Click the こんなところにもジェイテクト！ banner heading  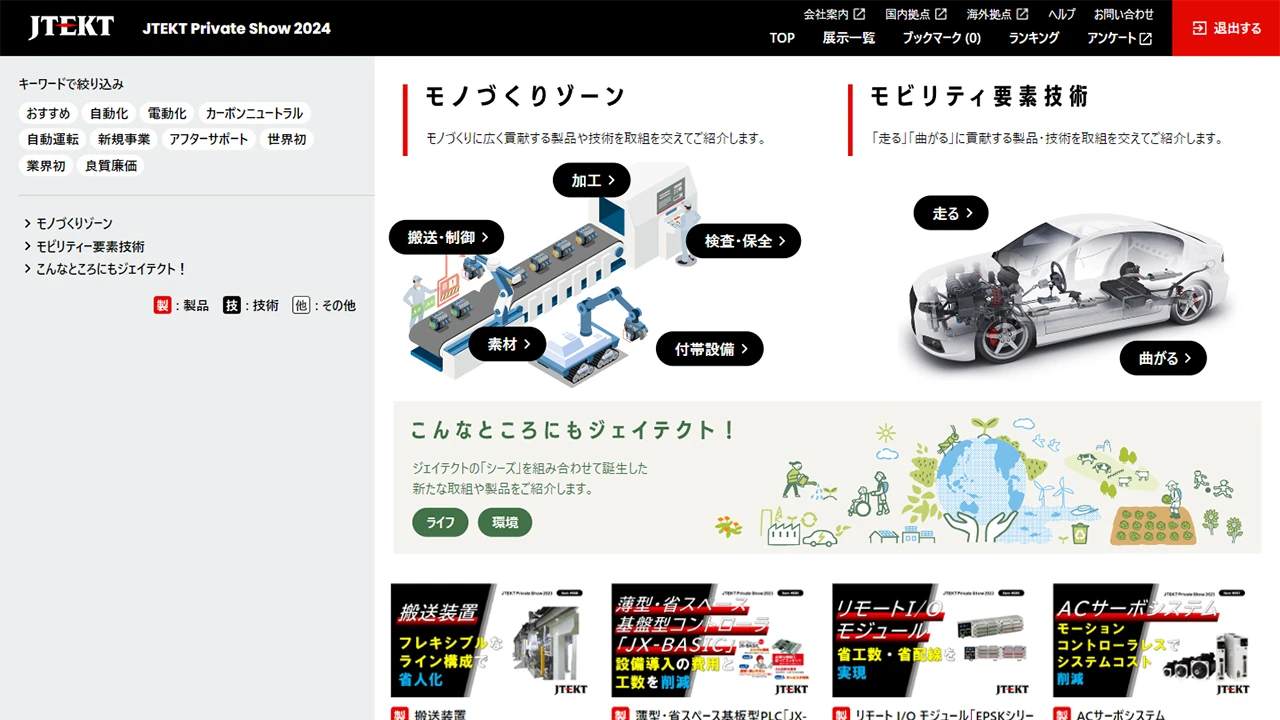[573, 430]
